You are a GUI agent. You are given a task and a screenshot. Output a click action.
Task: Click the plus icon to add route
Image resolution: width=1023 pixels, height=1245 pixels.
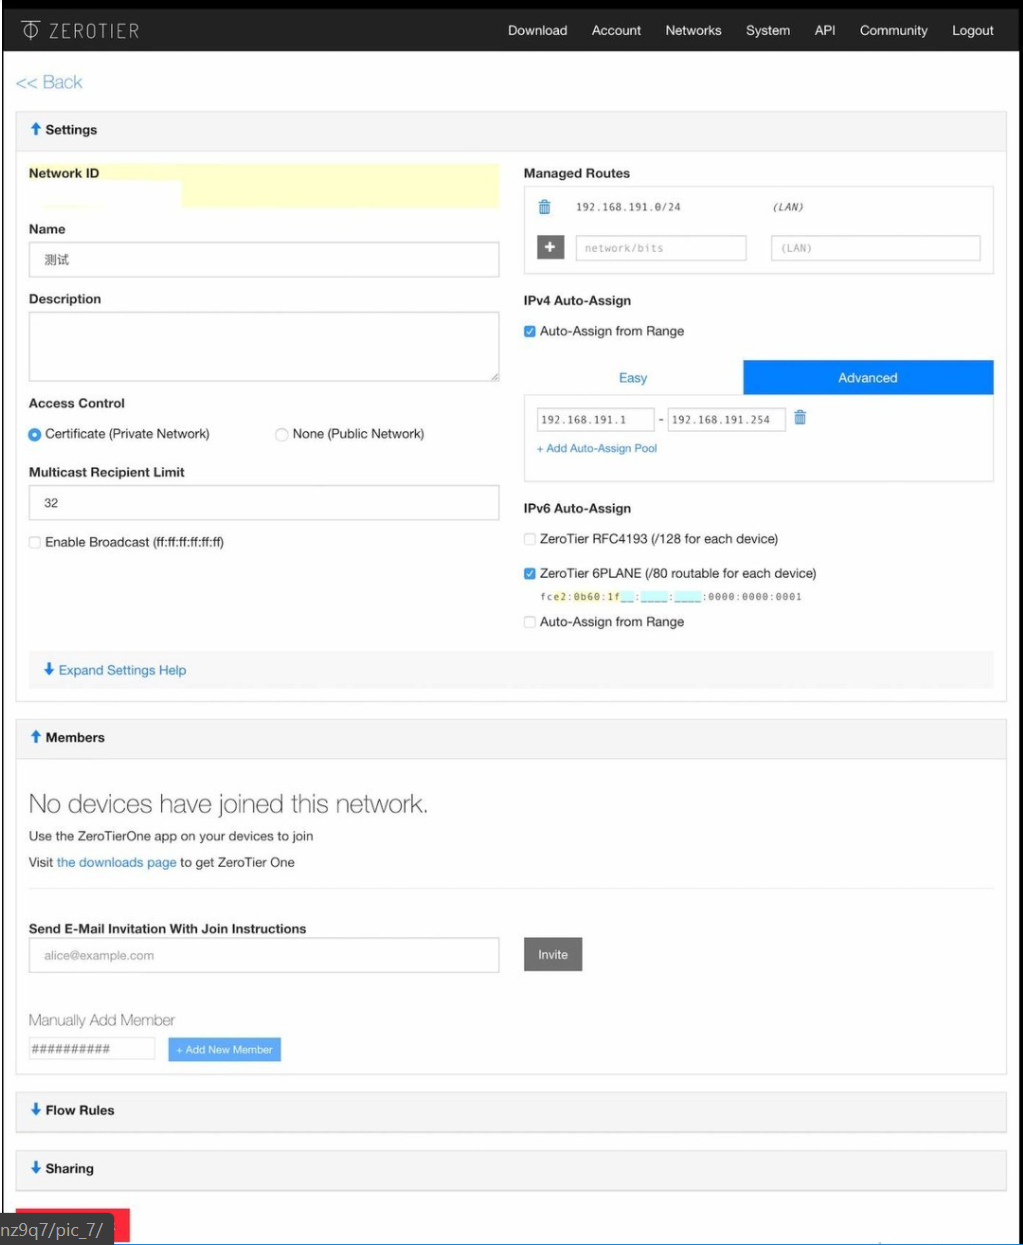550,247
